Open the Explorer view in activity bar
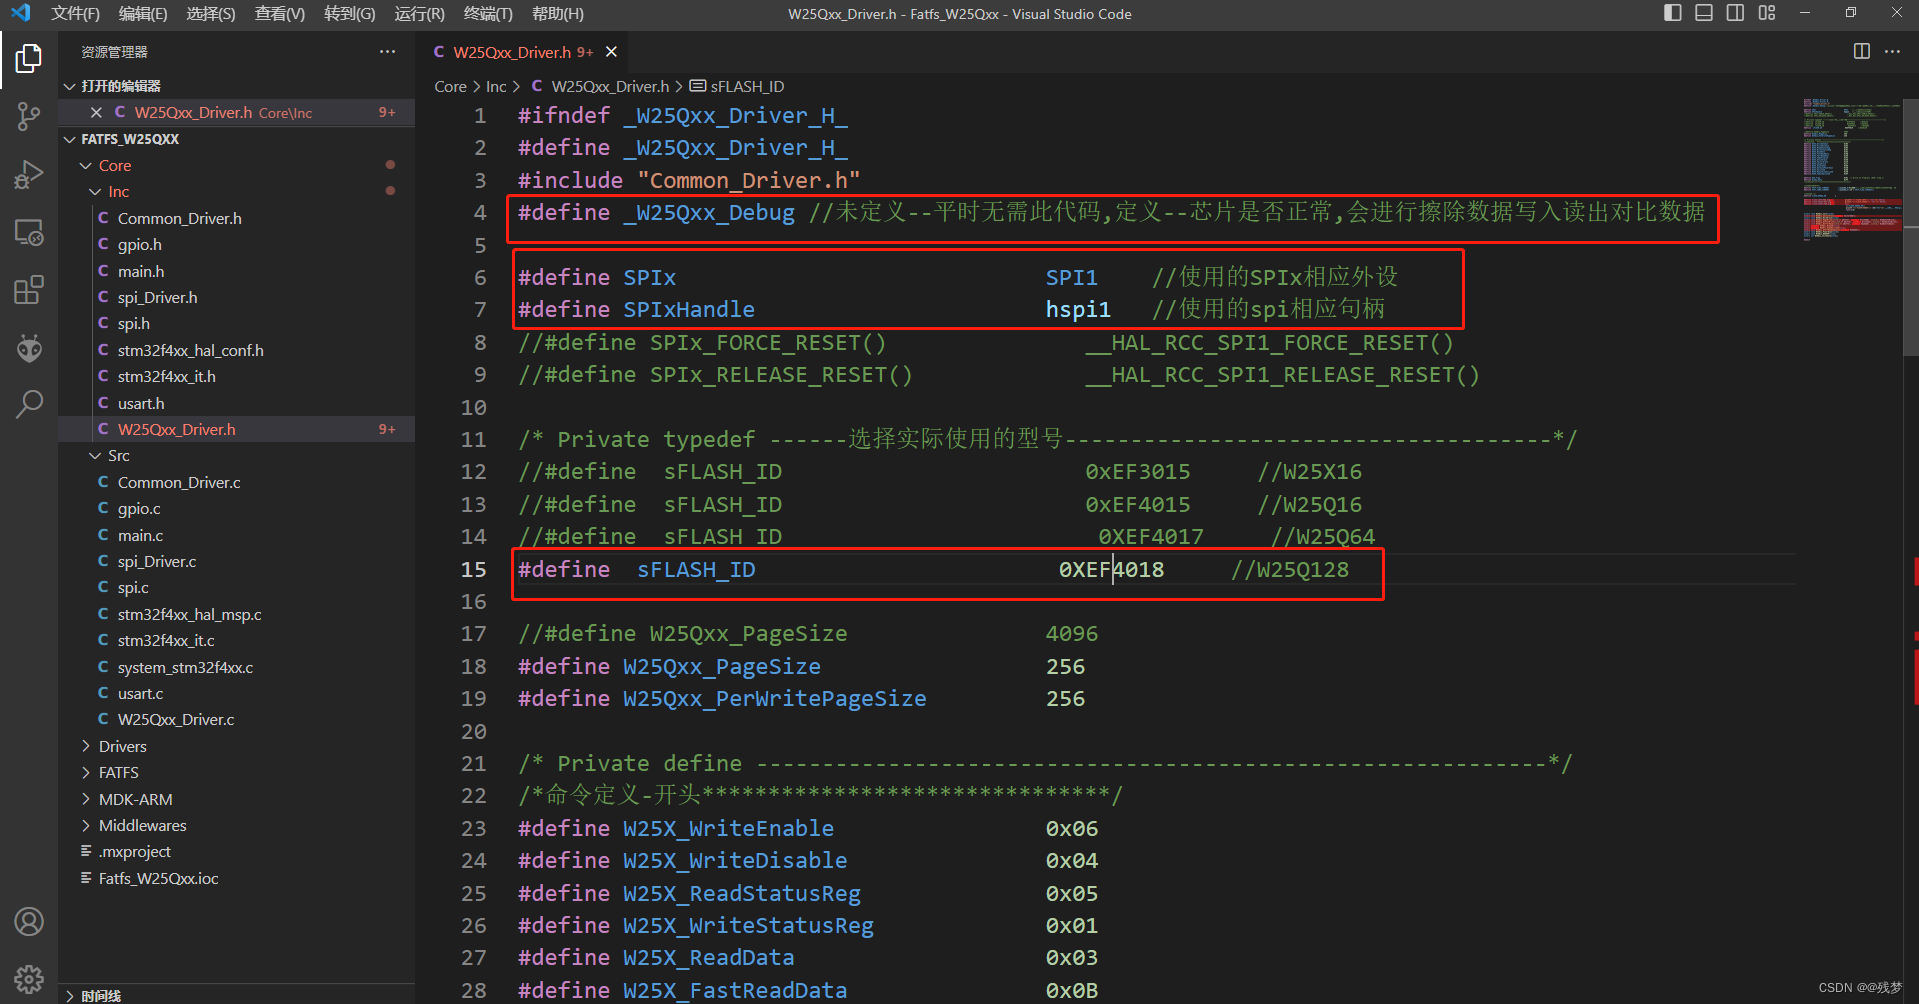This screenshot has width=1919, height=1004. [29, 59]
